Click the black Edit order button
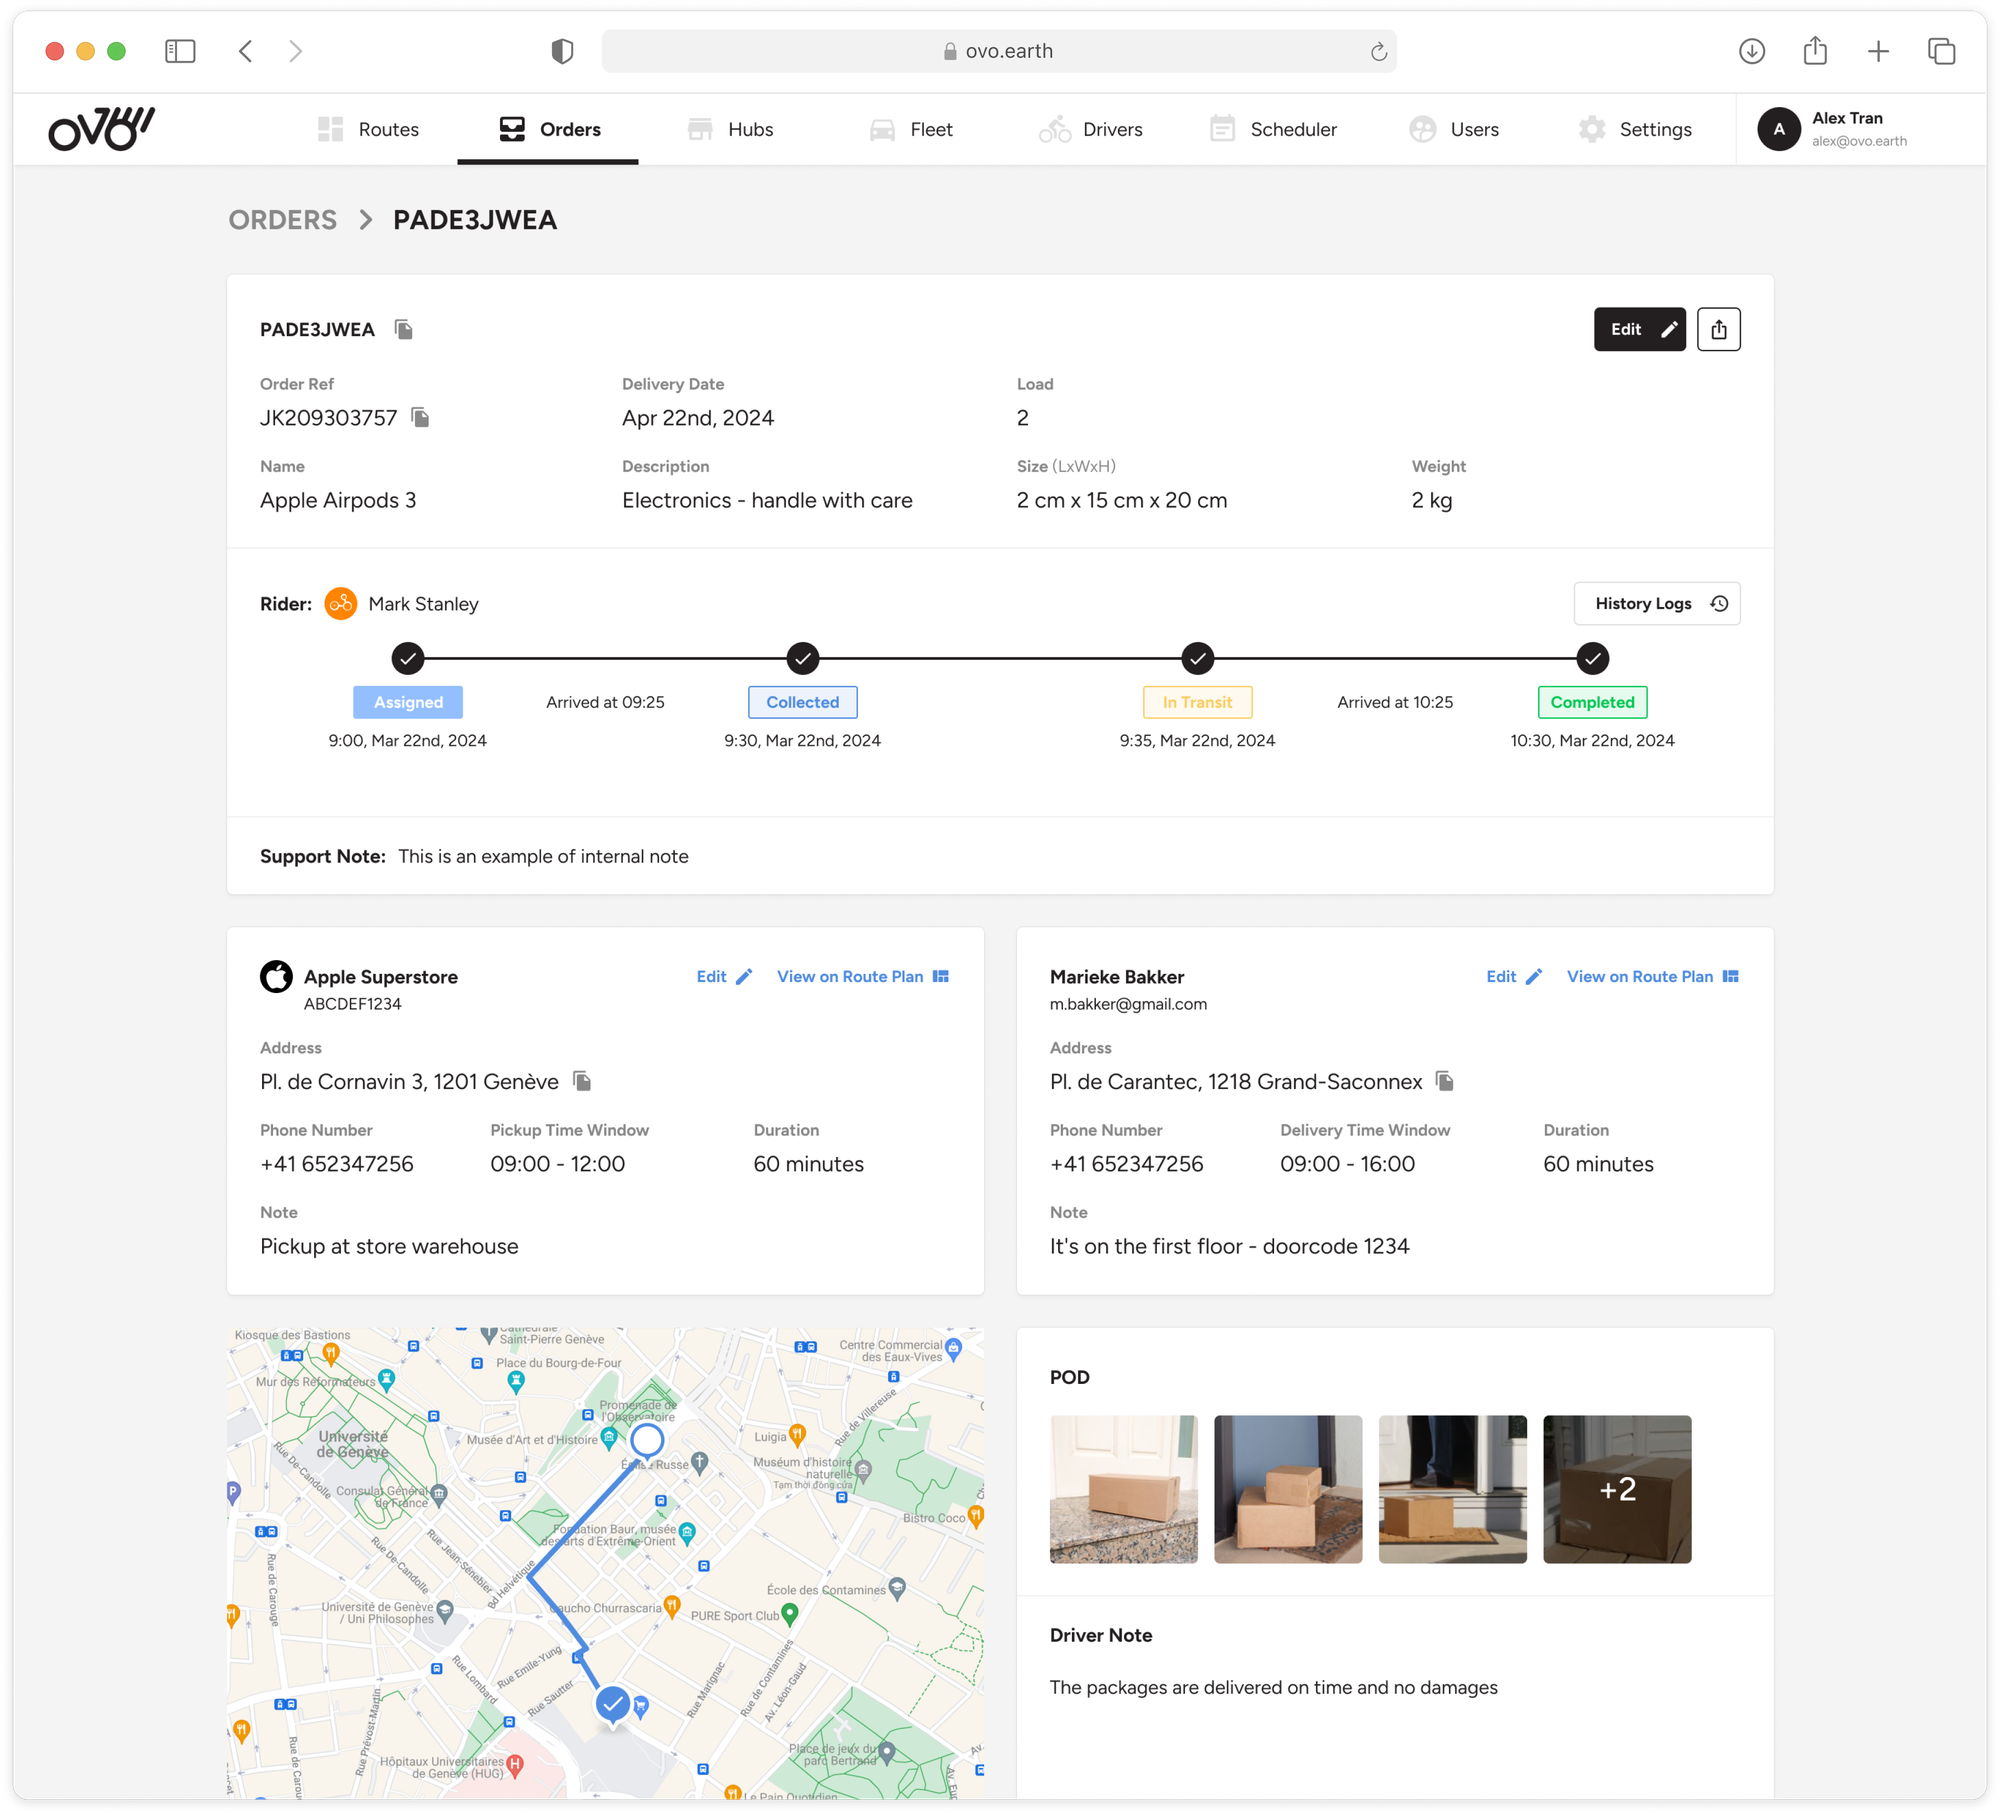 click(x=1639, y=329)
